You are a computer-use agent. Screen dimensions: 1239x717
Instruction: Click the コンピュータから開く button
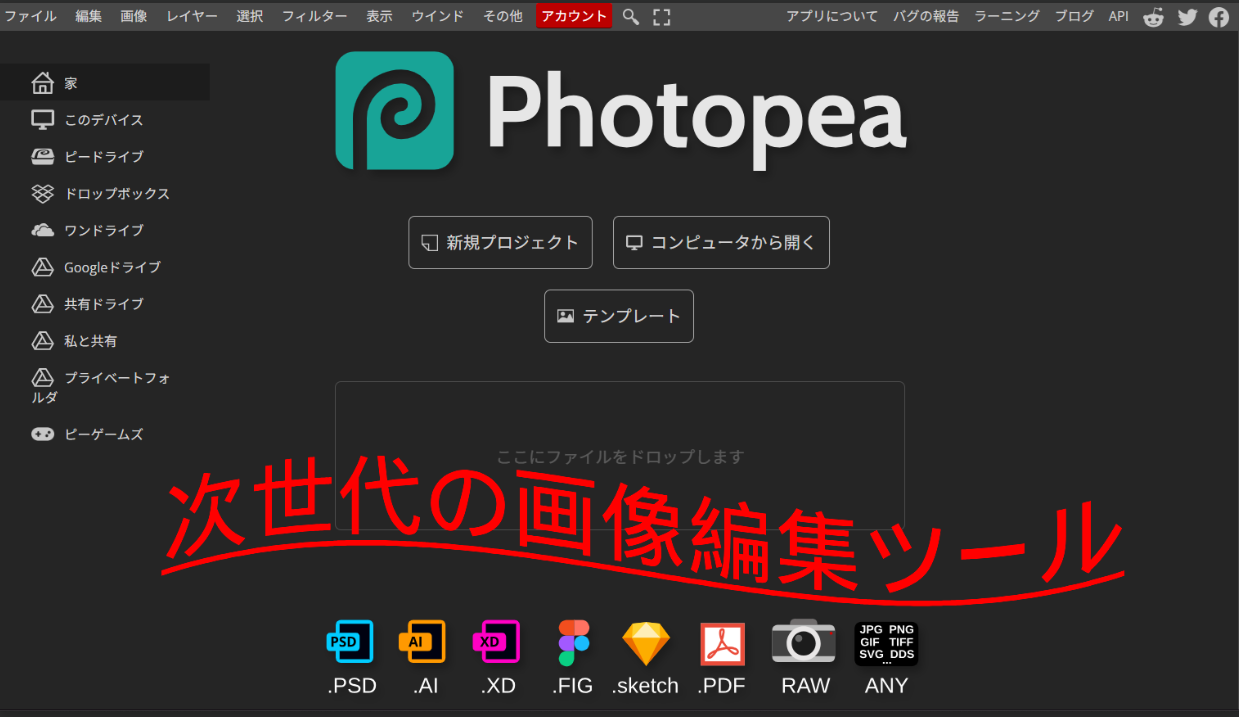pyautogui.click(x=721, y=242)
